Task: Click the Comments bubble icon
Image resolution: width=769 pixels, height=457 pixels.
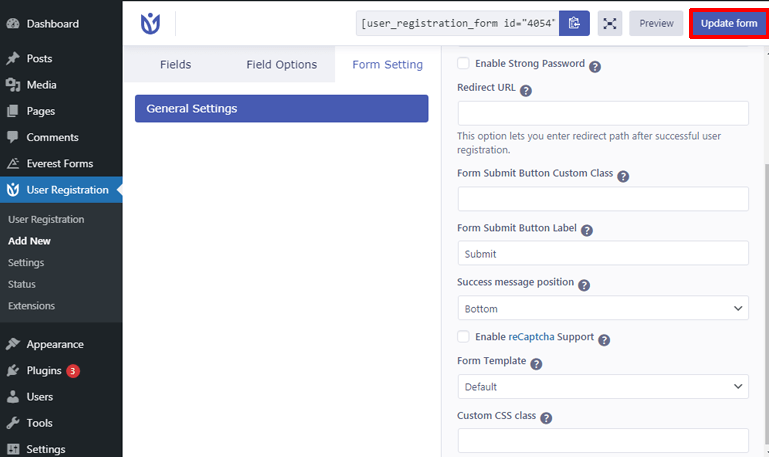Action: [13, 137]
